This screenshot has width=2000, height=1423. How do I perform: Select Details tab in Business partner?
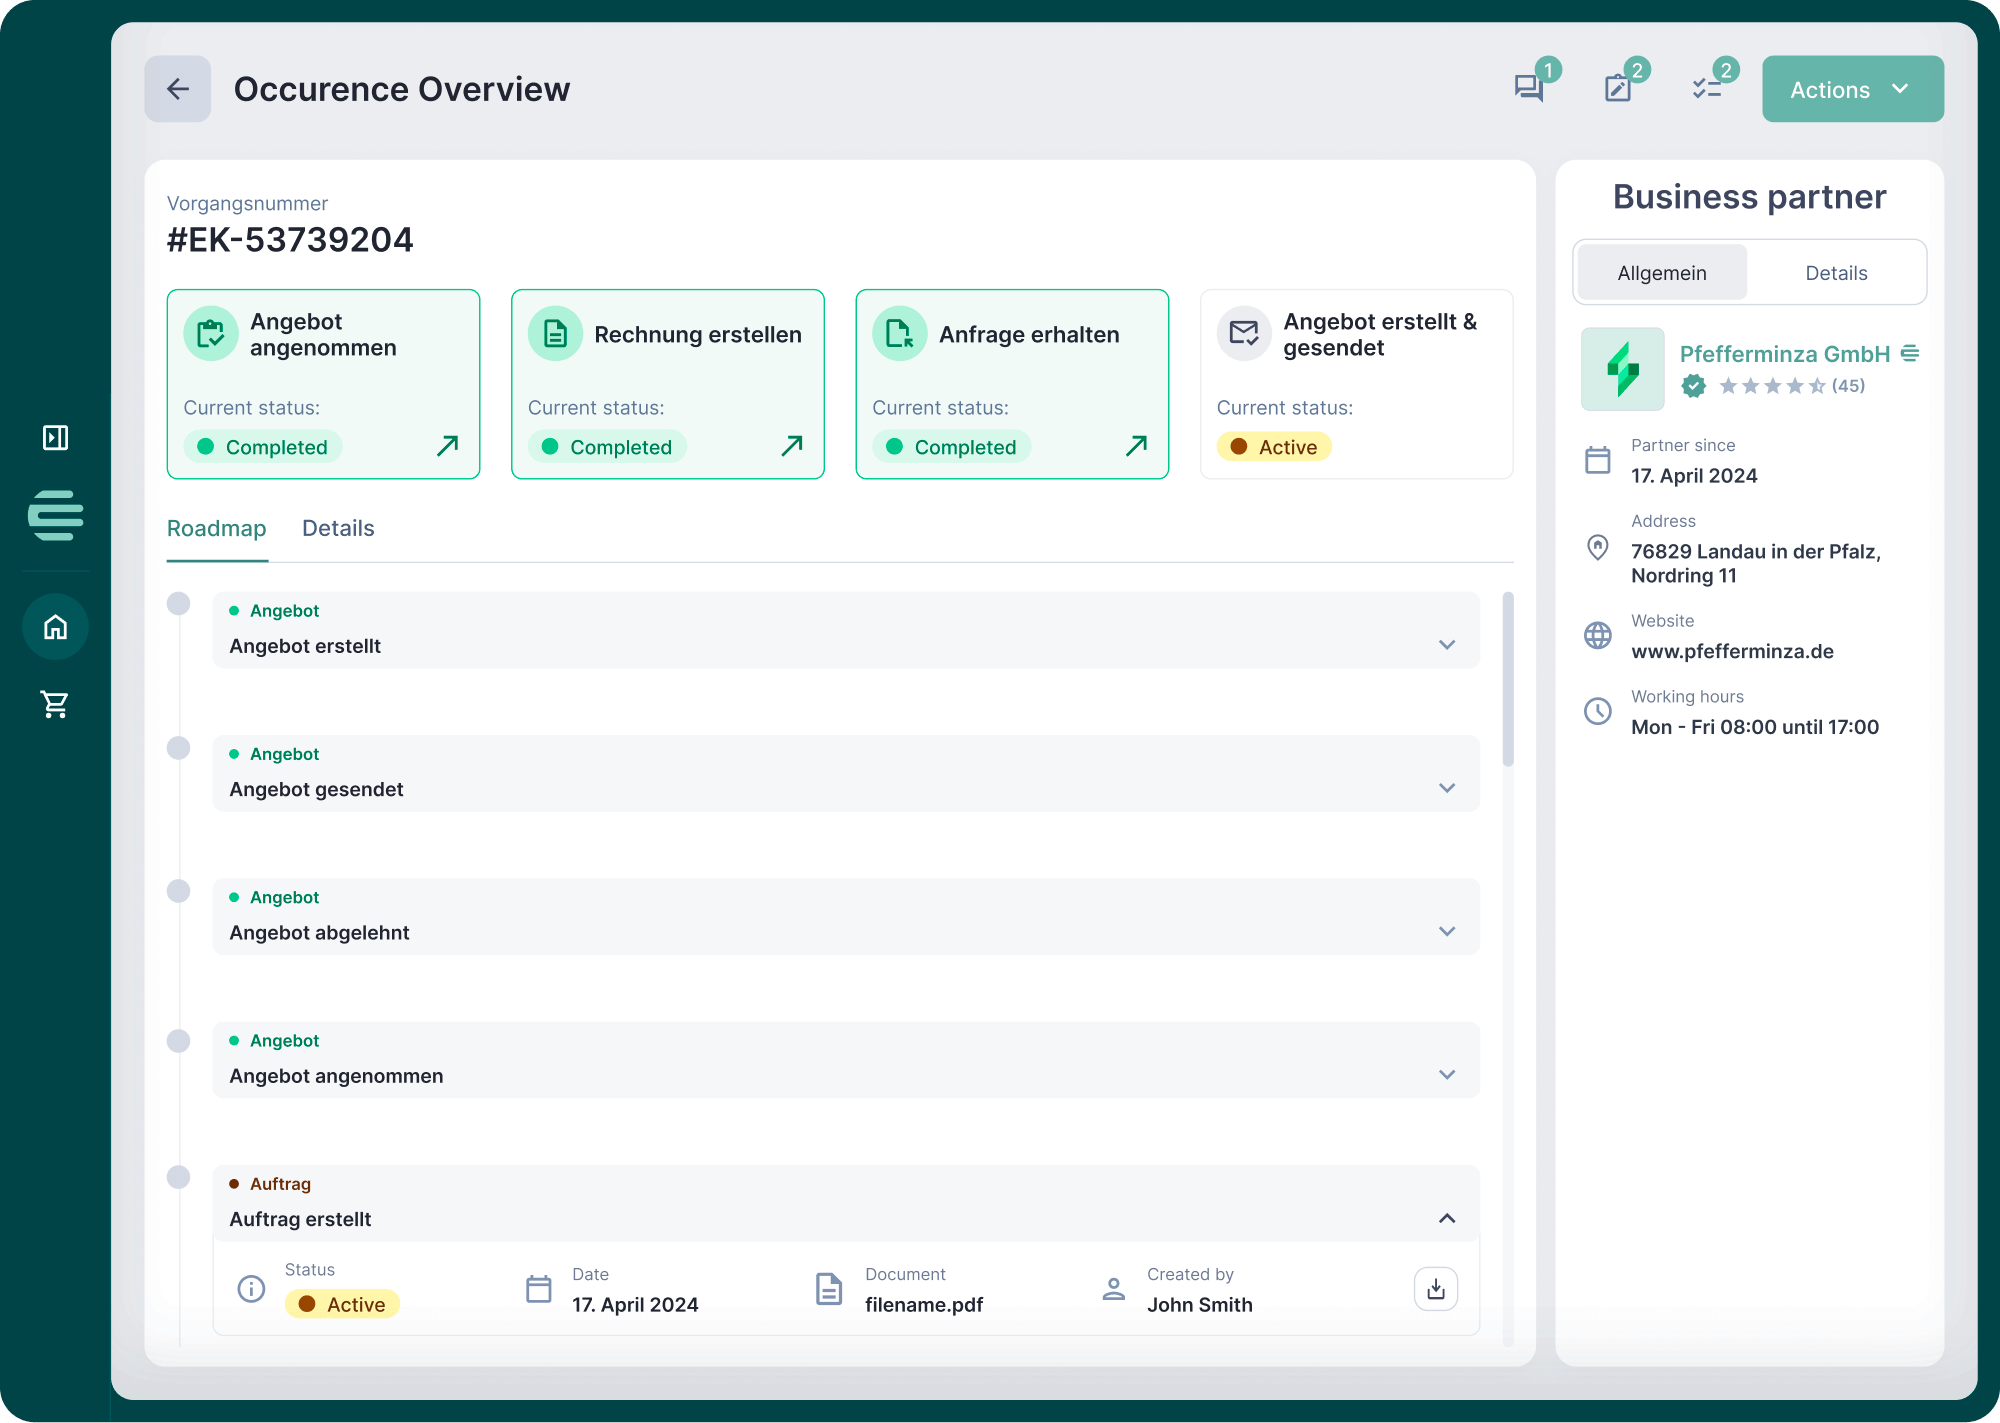(x=1836, y=273)
